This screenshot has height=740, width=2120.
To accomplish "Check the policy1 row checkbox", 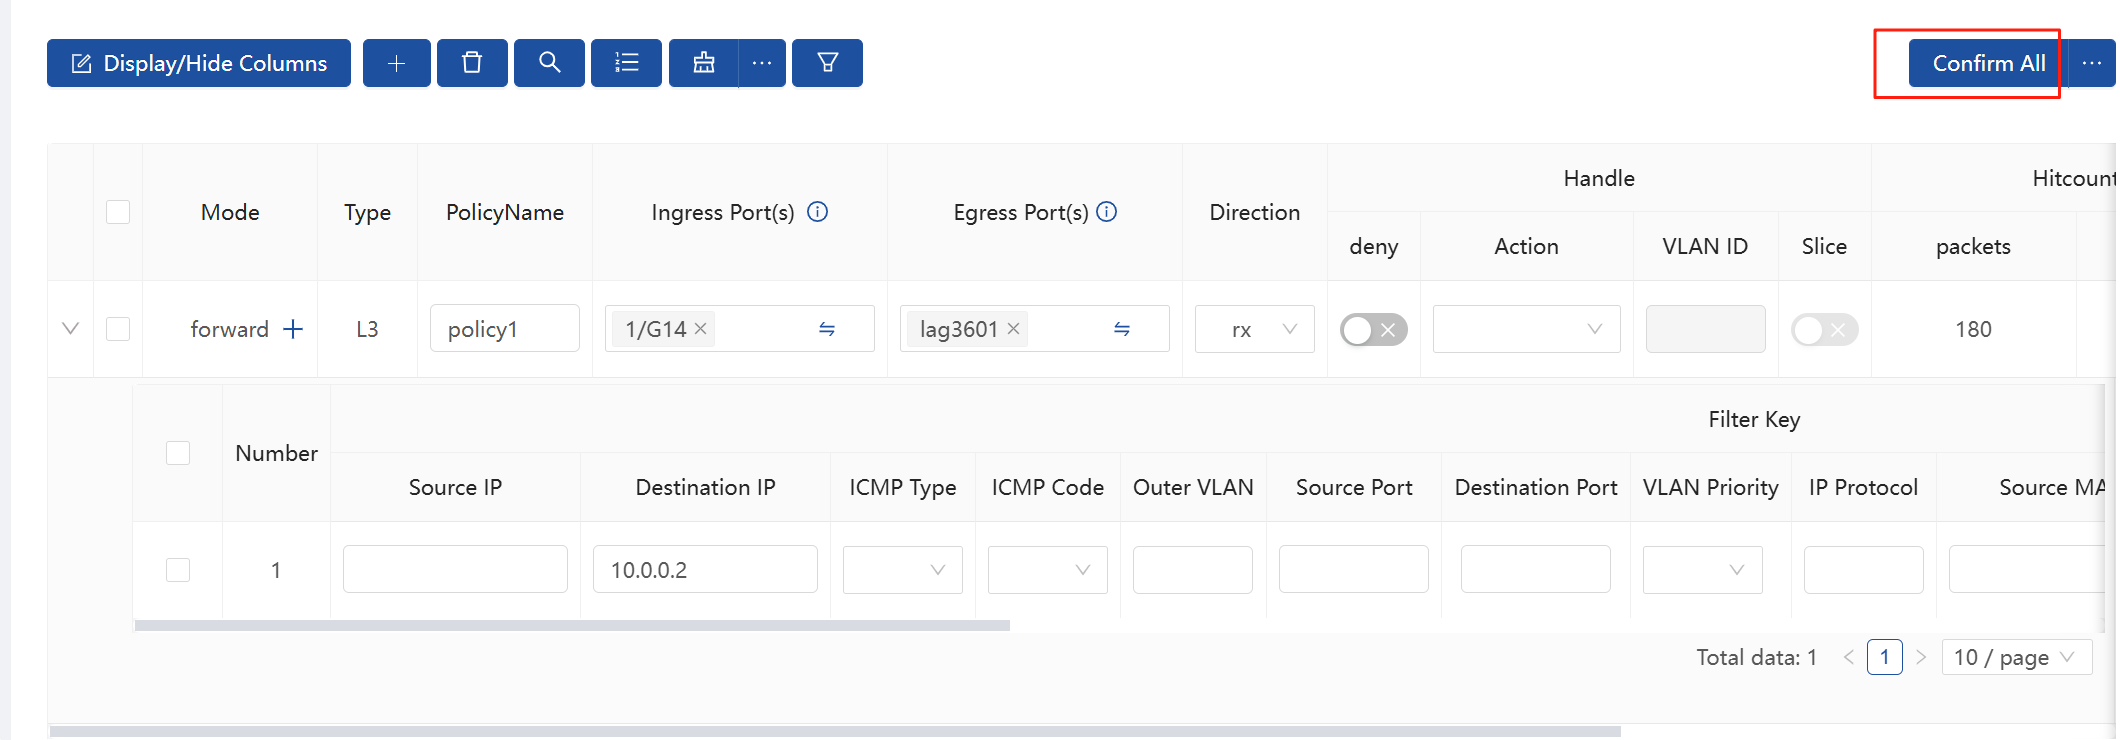I will [x=118, y=329].
